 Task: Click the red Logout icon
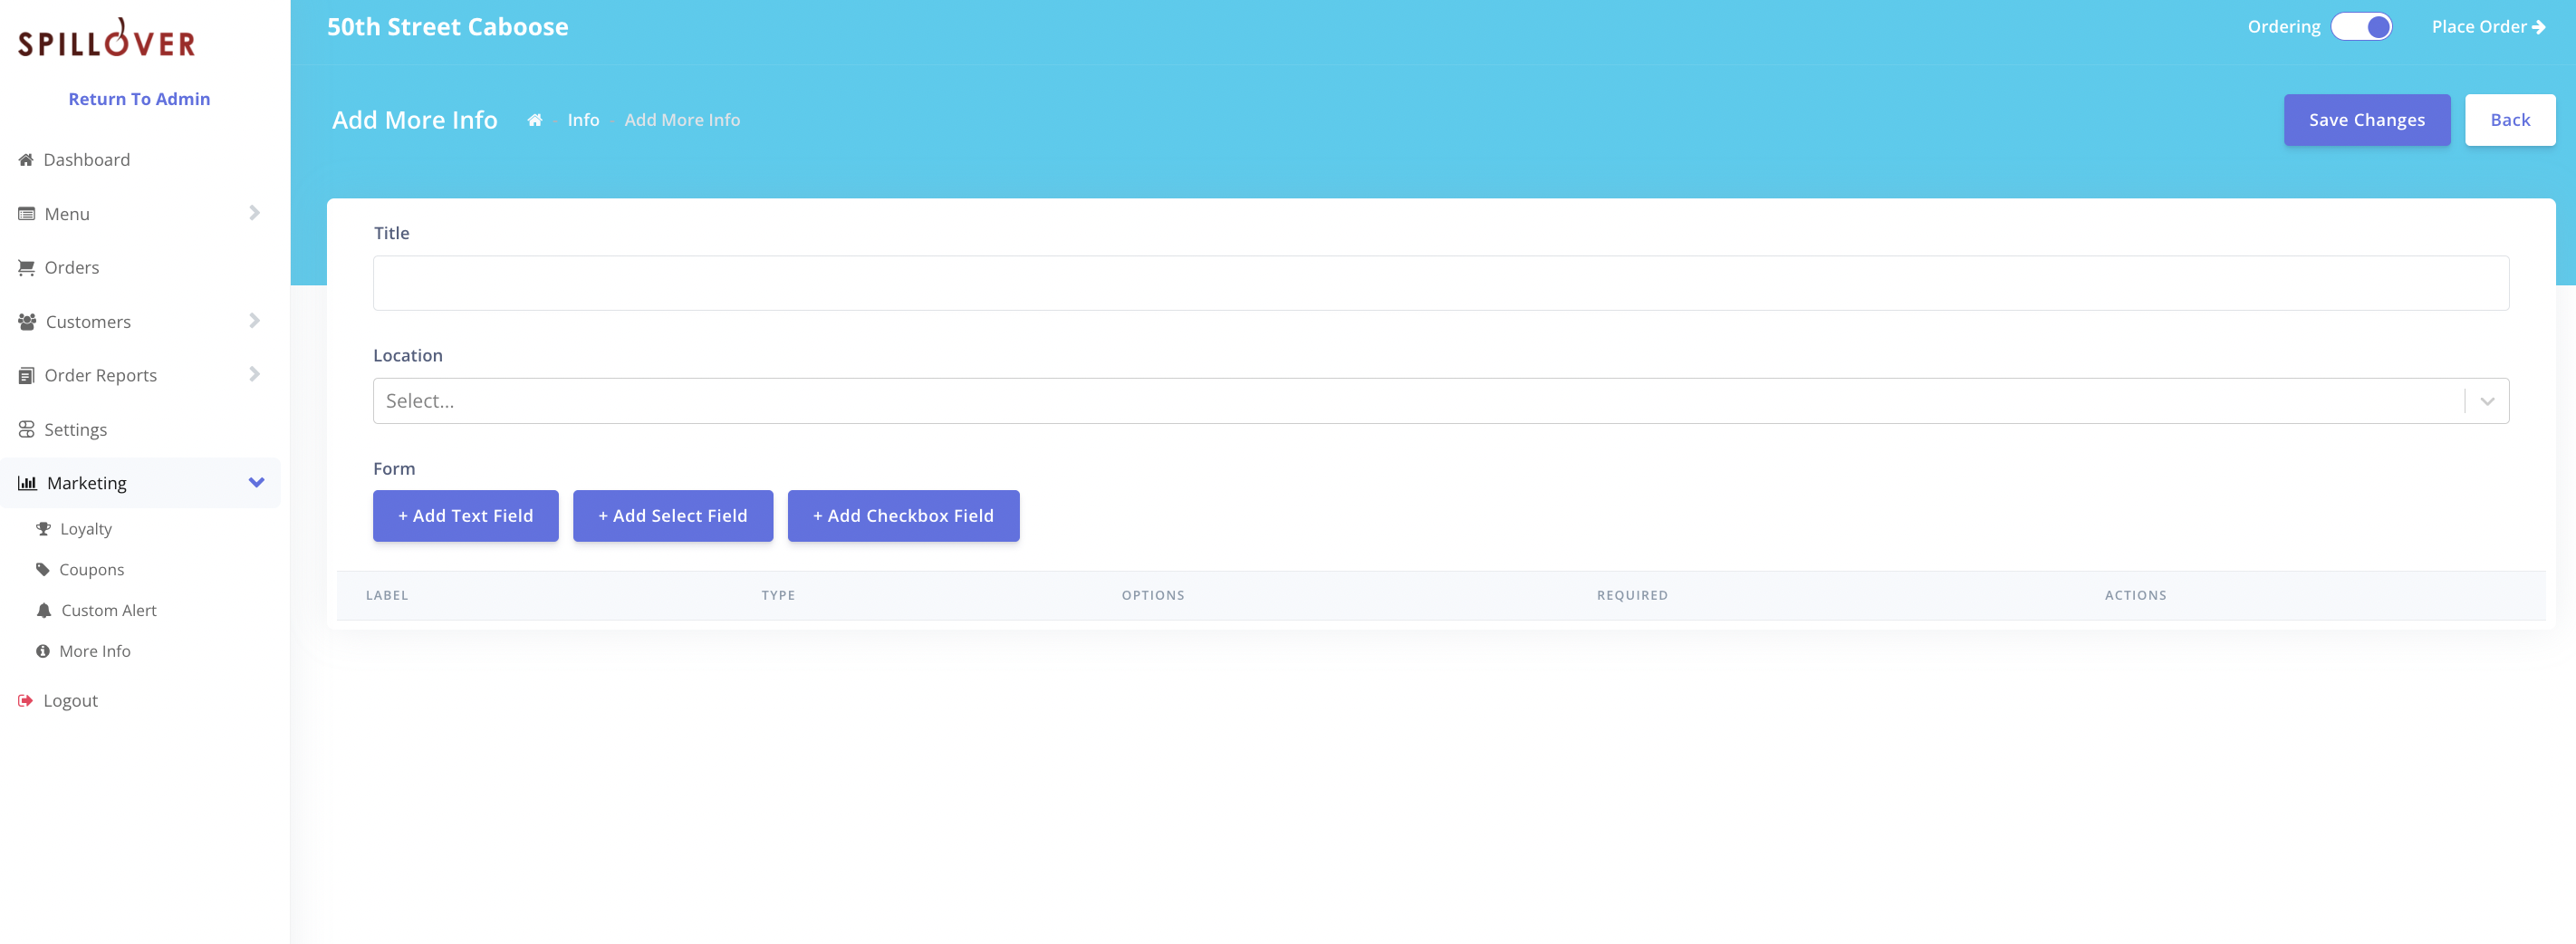click(x=26, y=701)
